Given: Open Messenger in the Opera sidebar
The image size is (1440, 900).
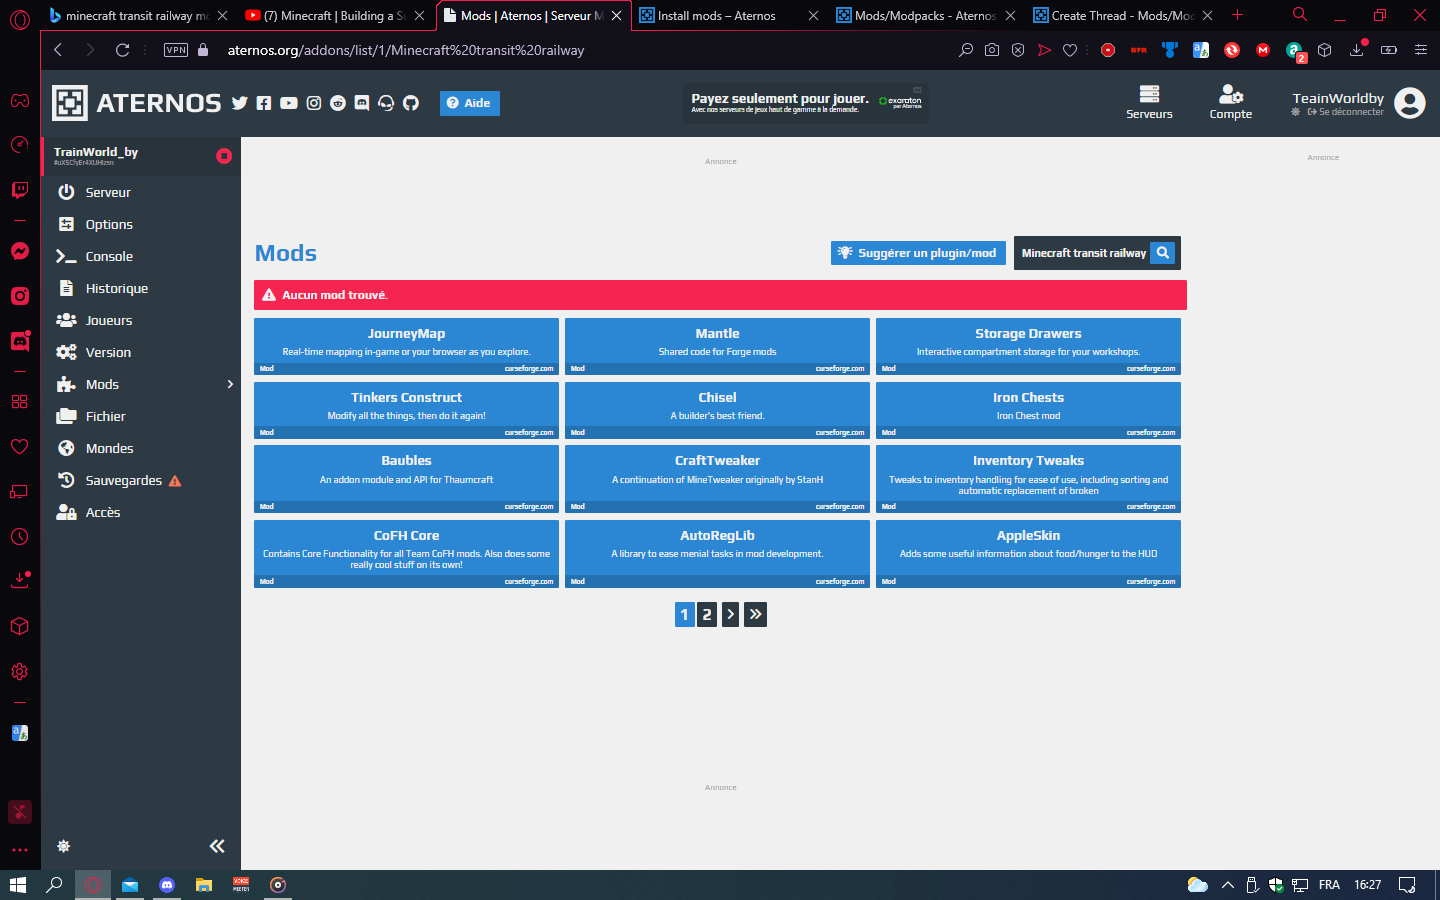Looking at the screenshot, I should (x=20, y=251).
